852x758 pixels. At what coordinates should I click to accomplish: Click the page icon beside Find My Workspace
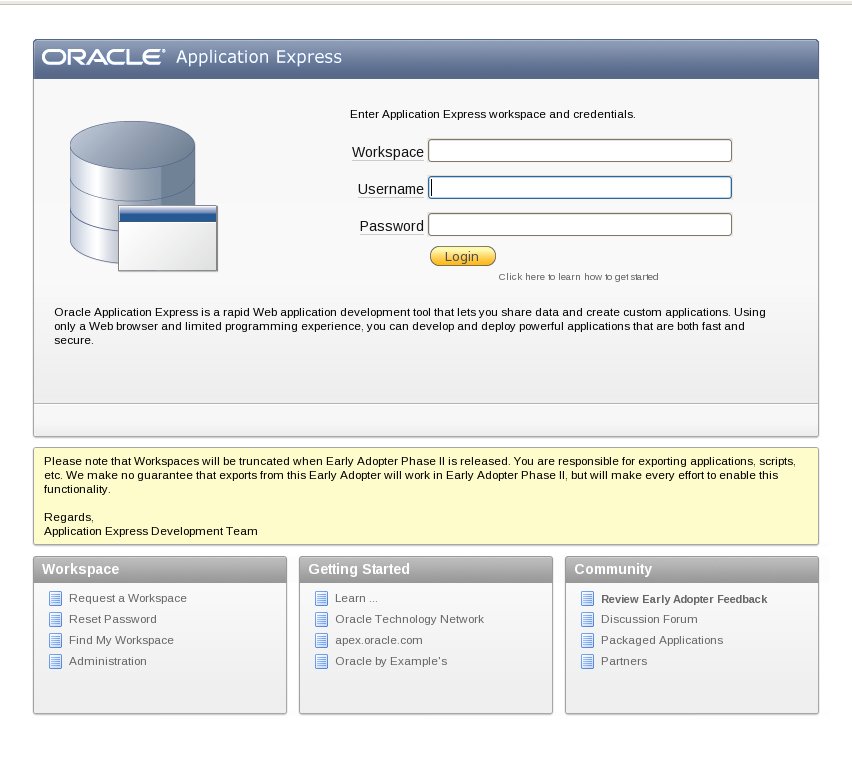point(55,641)
